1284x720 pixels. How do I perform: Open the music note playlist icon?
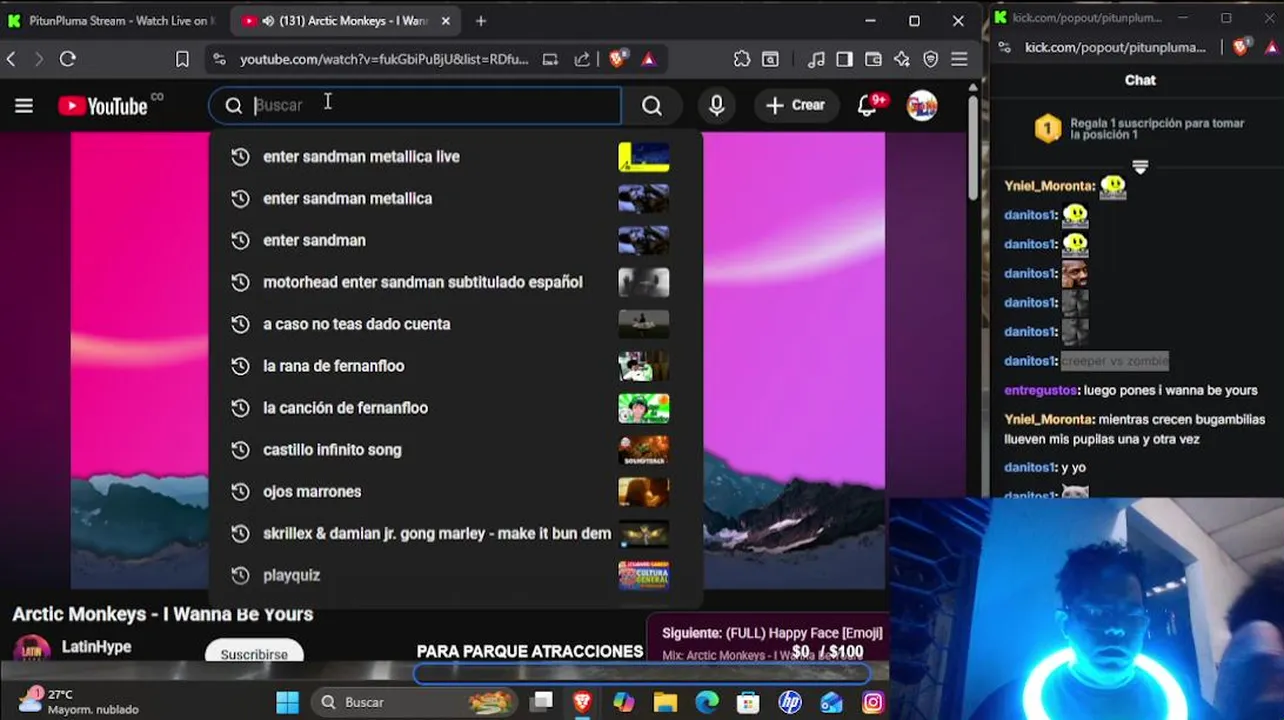(817, 60)
